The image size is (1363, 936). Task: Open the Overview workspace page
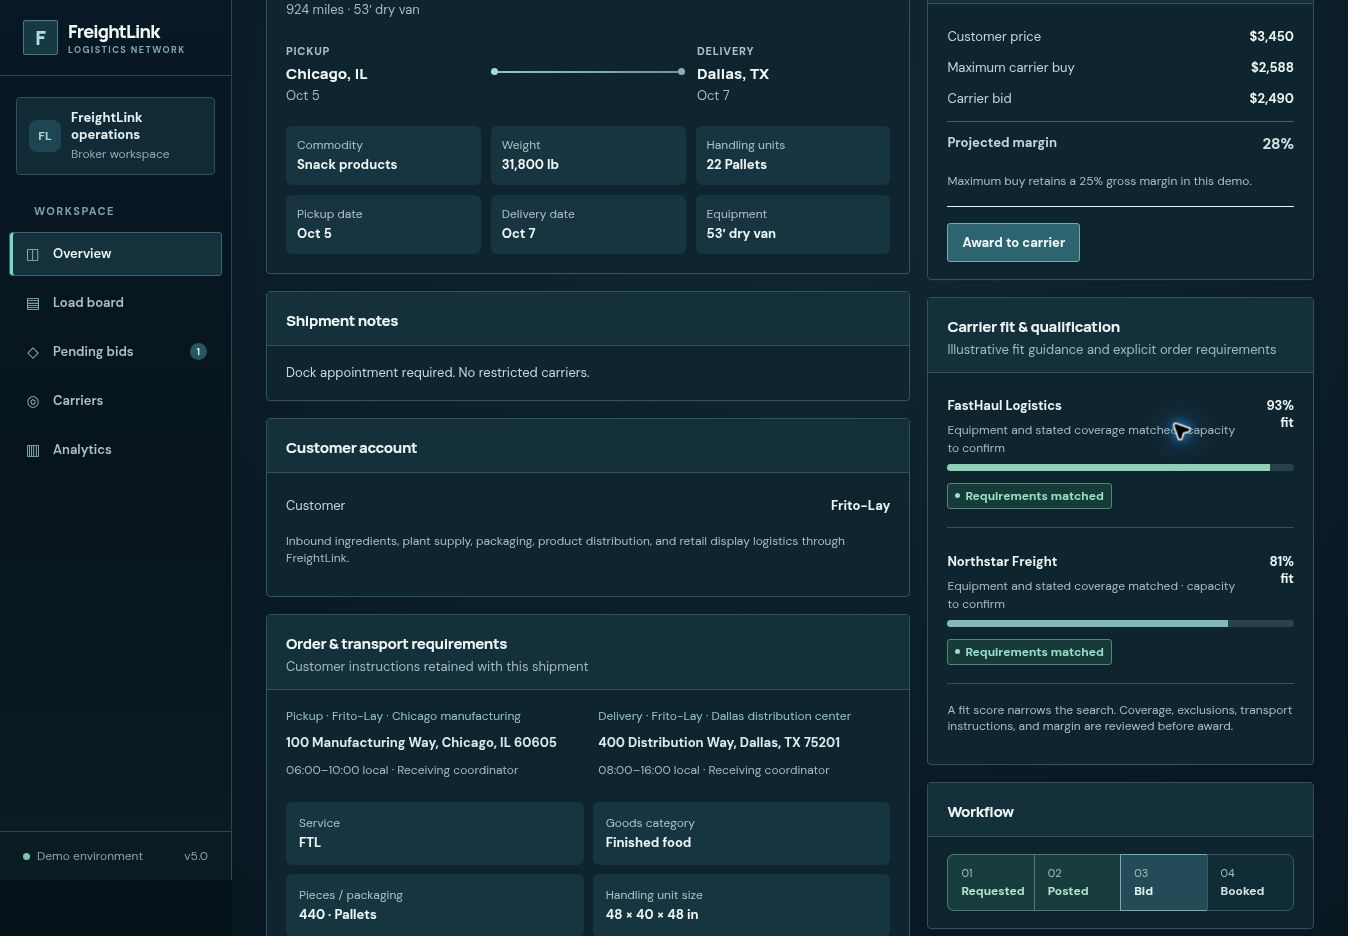click(x=116, y=254)
